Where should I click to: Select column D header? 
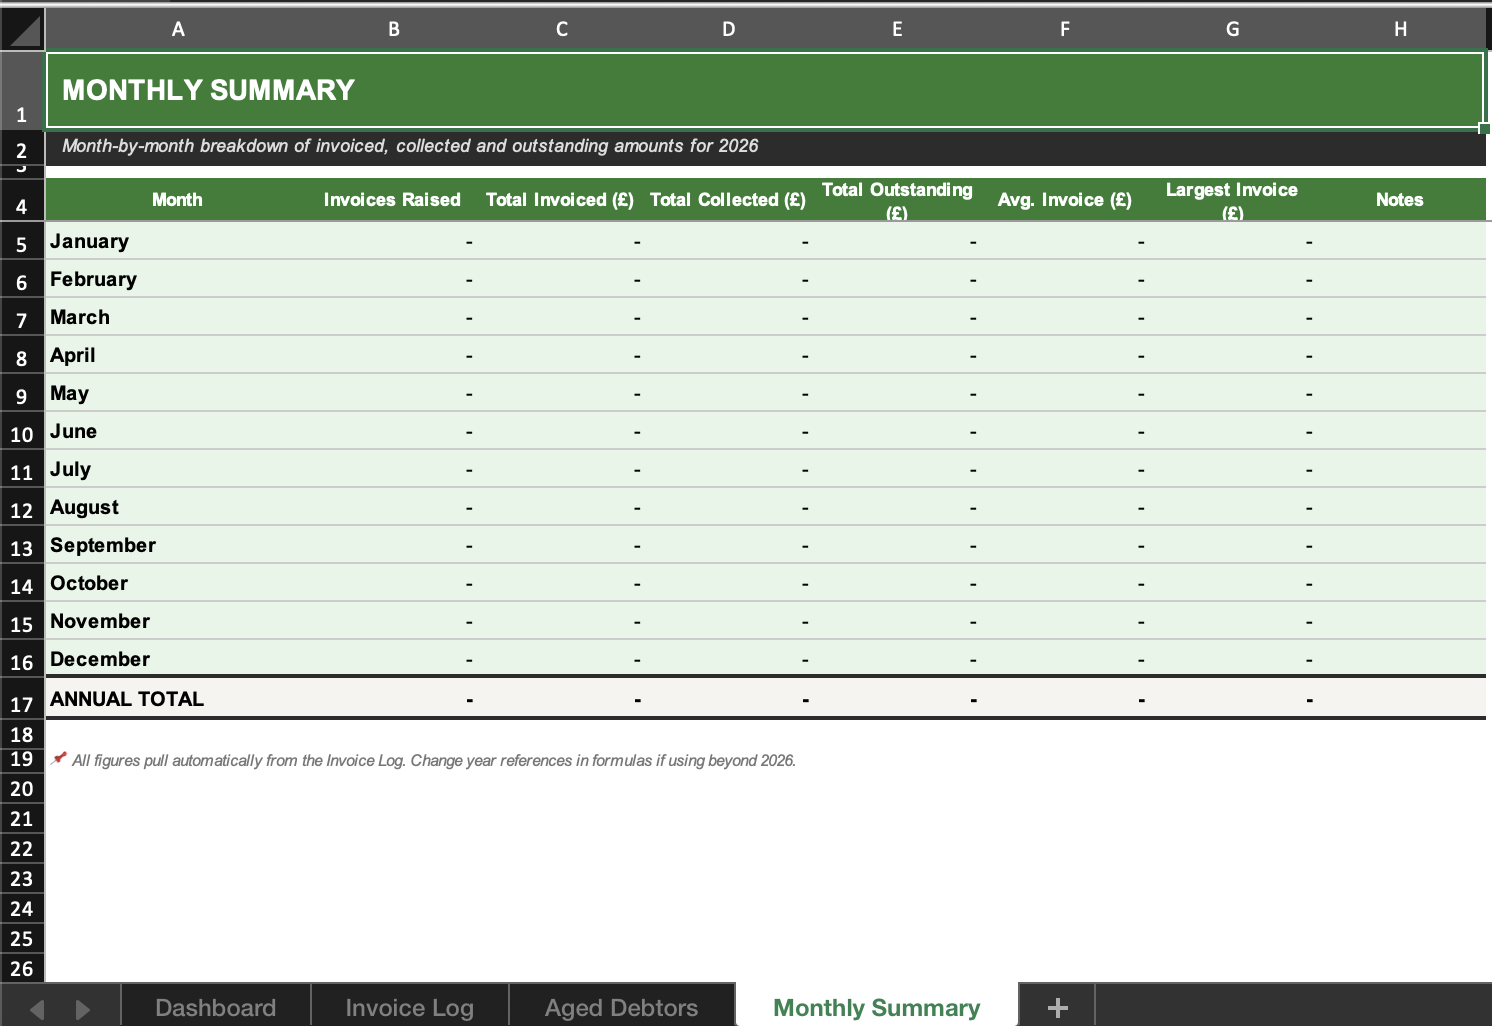coord(729,29)
